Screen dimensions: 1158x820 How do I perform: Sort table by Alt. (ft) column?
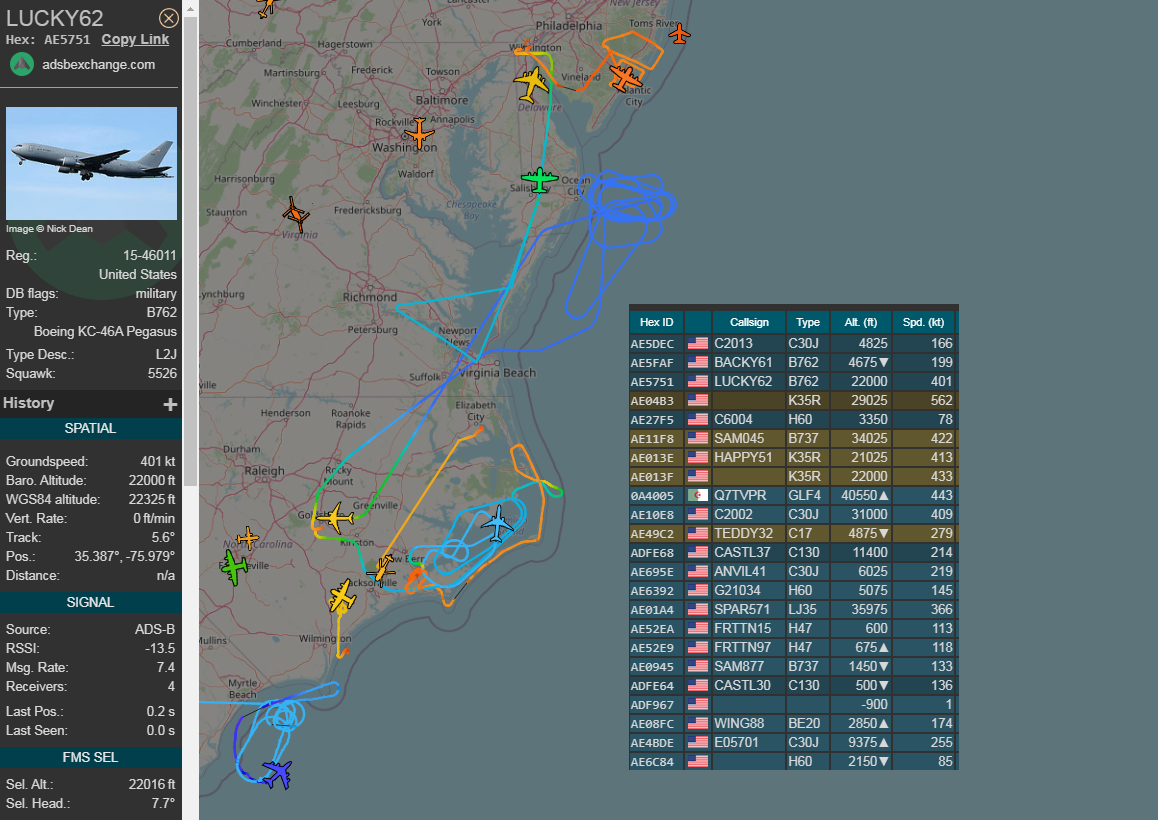tap(860, 322)
